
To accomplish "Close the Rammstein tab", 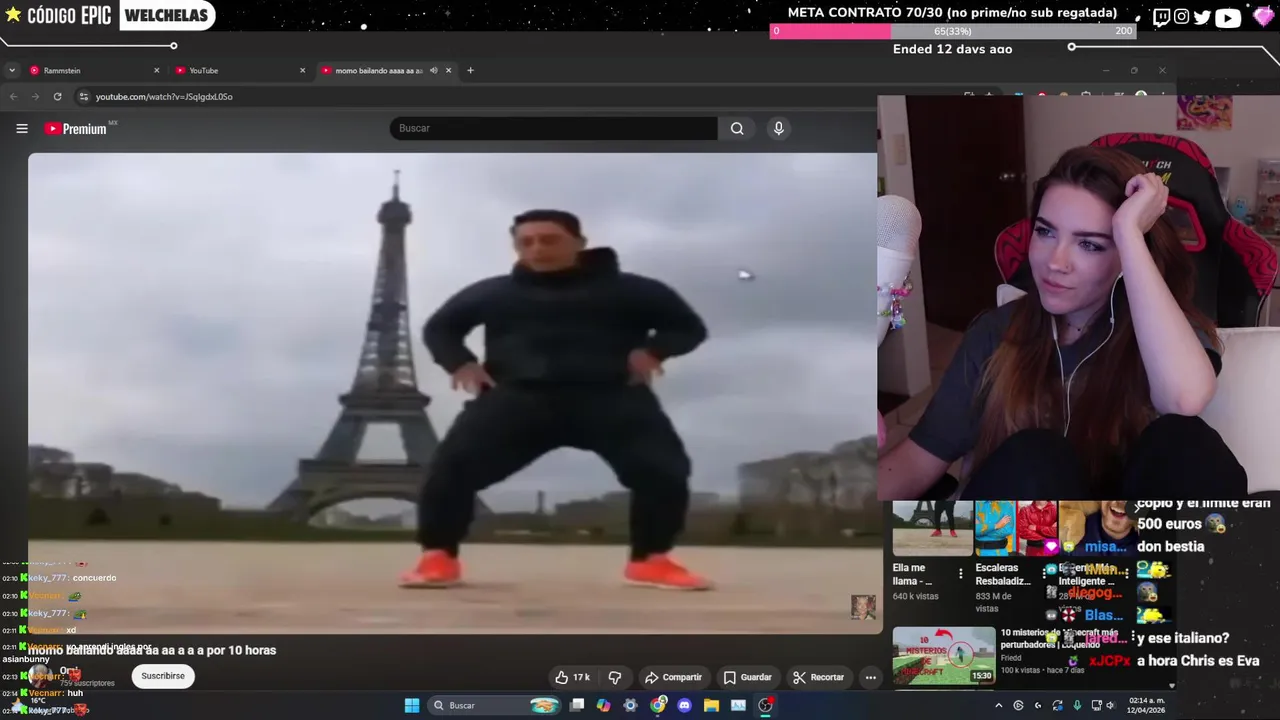I will pyautogui.click(x=156, y=70).
